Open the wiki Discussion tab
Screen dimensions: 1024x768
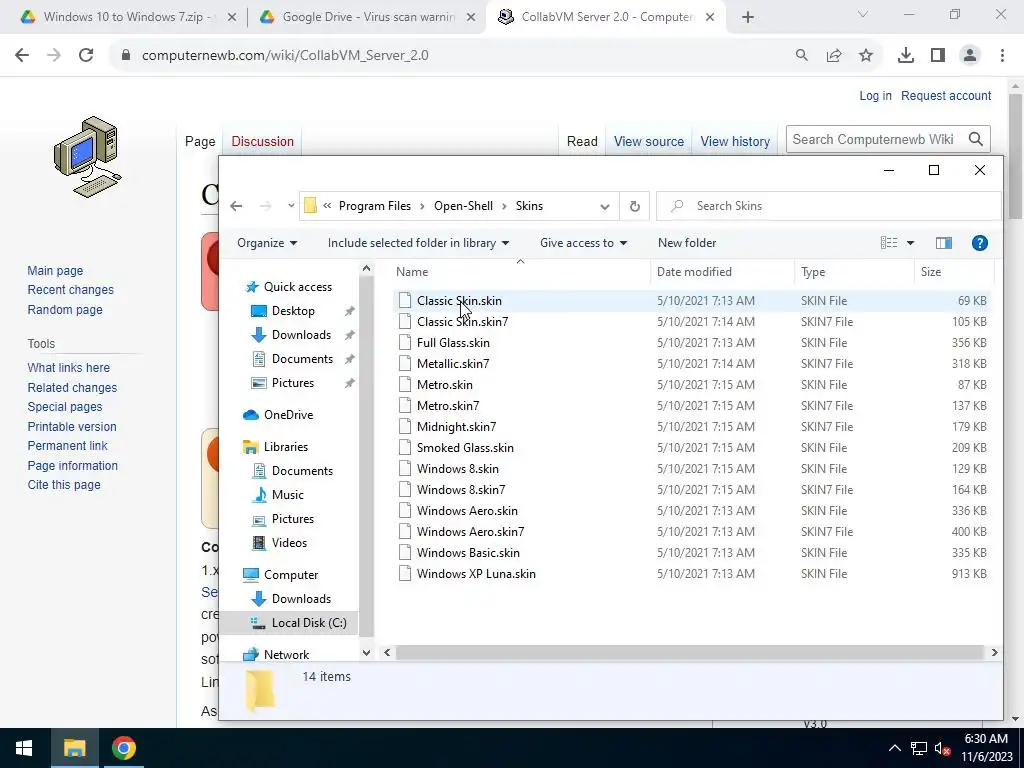point(263,141)
